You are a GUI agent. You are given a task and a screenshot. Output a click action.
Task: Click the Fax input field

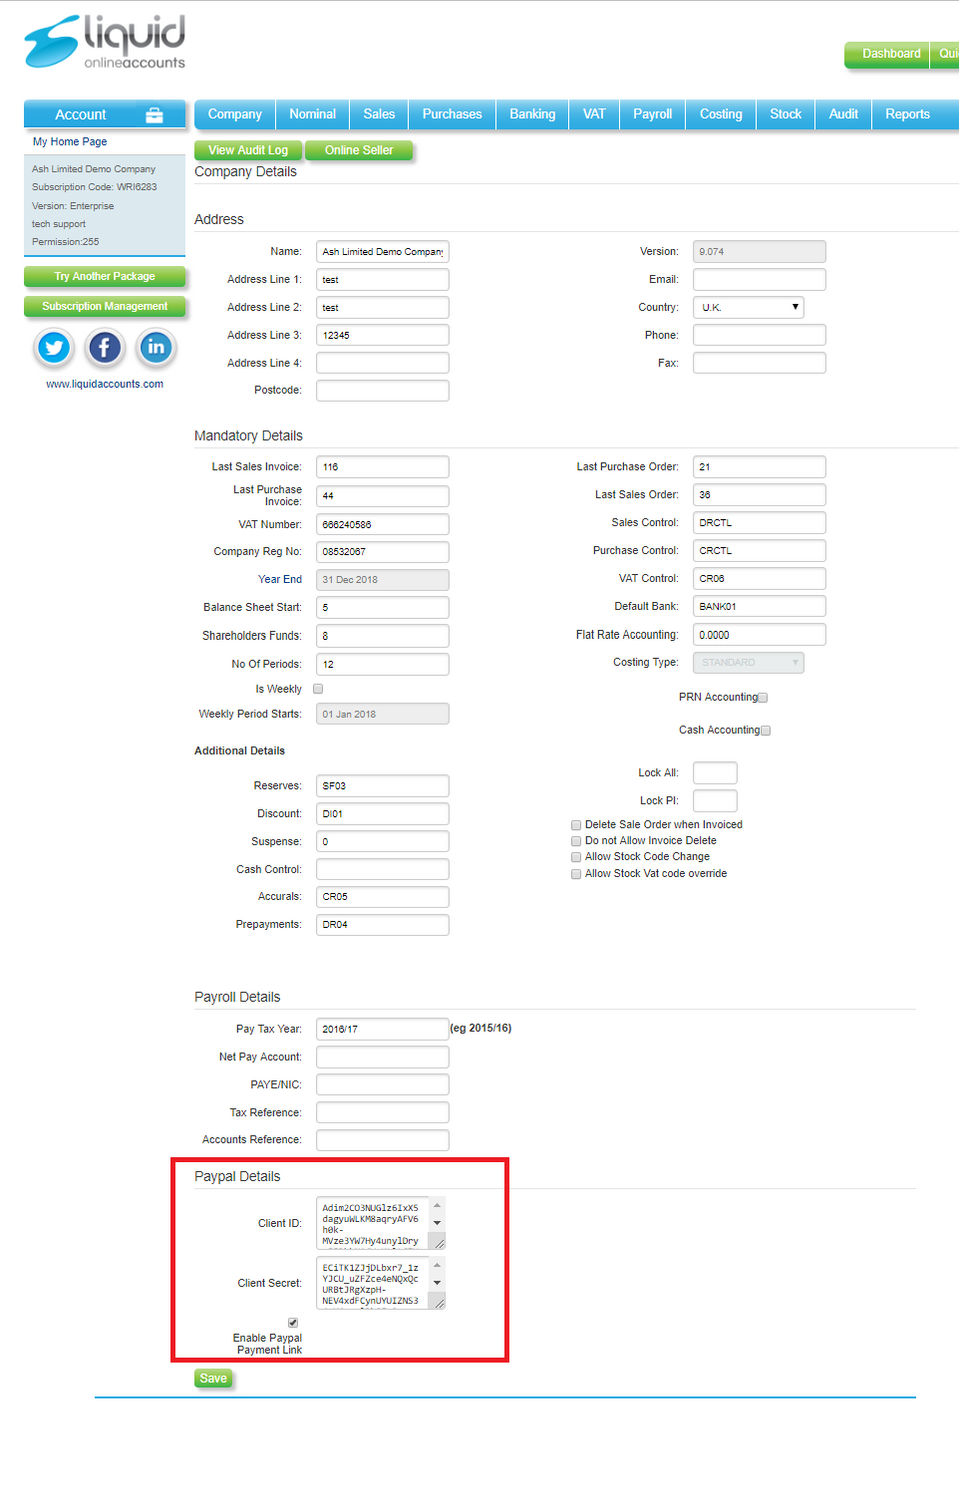(759, 363)
